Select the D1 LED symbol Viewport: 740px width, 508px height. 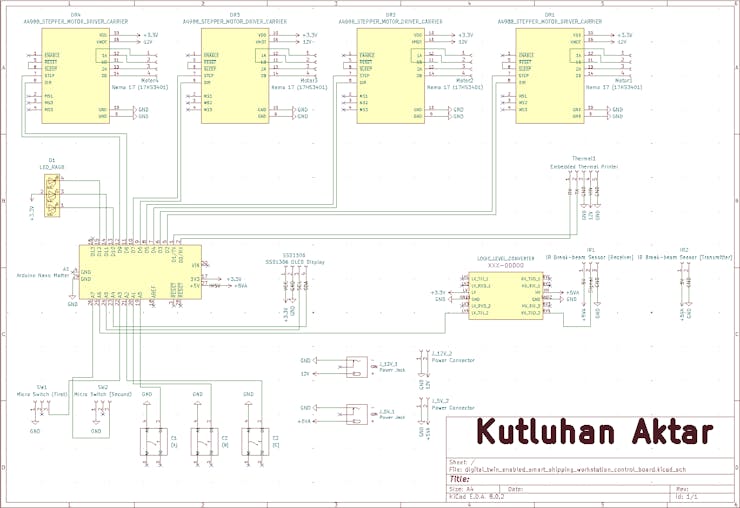coord(52,195)
